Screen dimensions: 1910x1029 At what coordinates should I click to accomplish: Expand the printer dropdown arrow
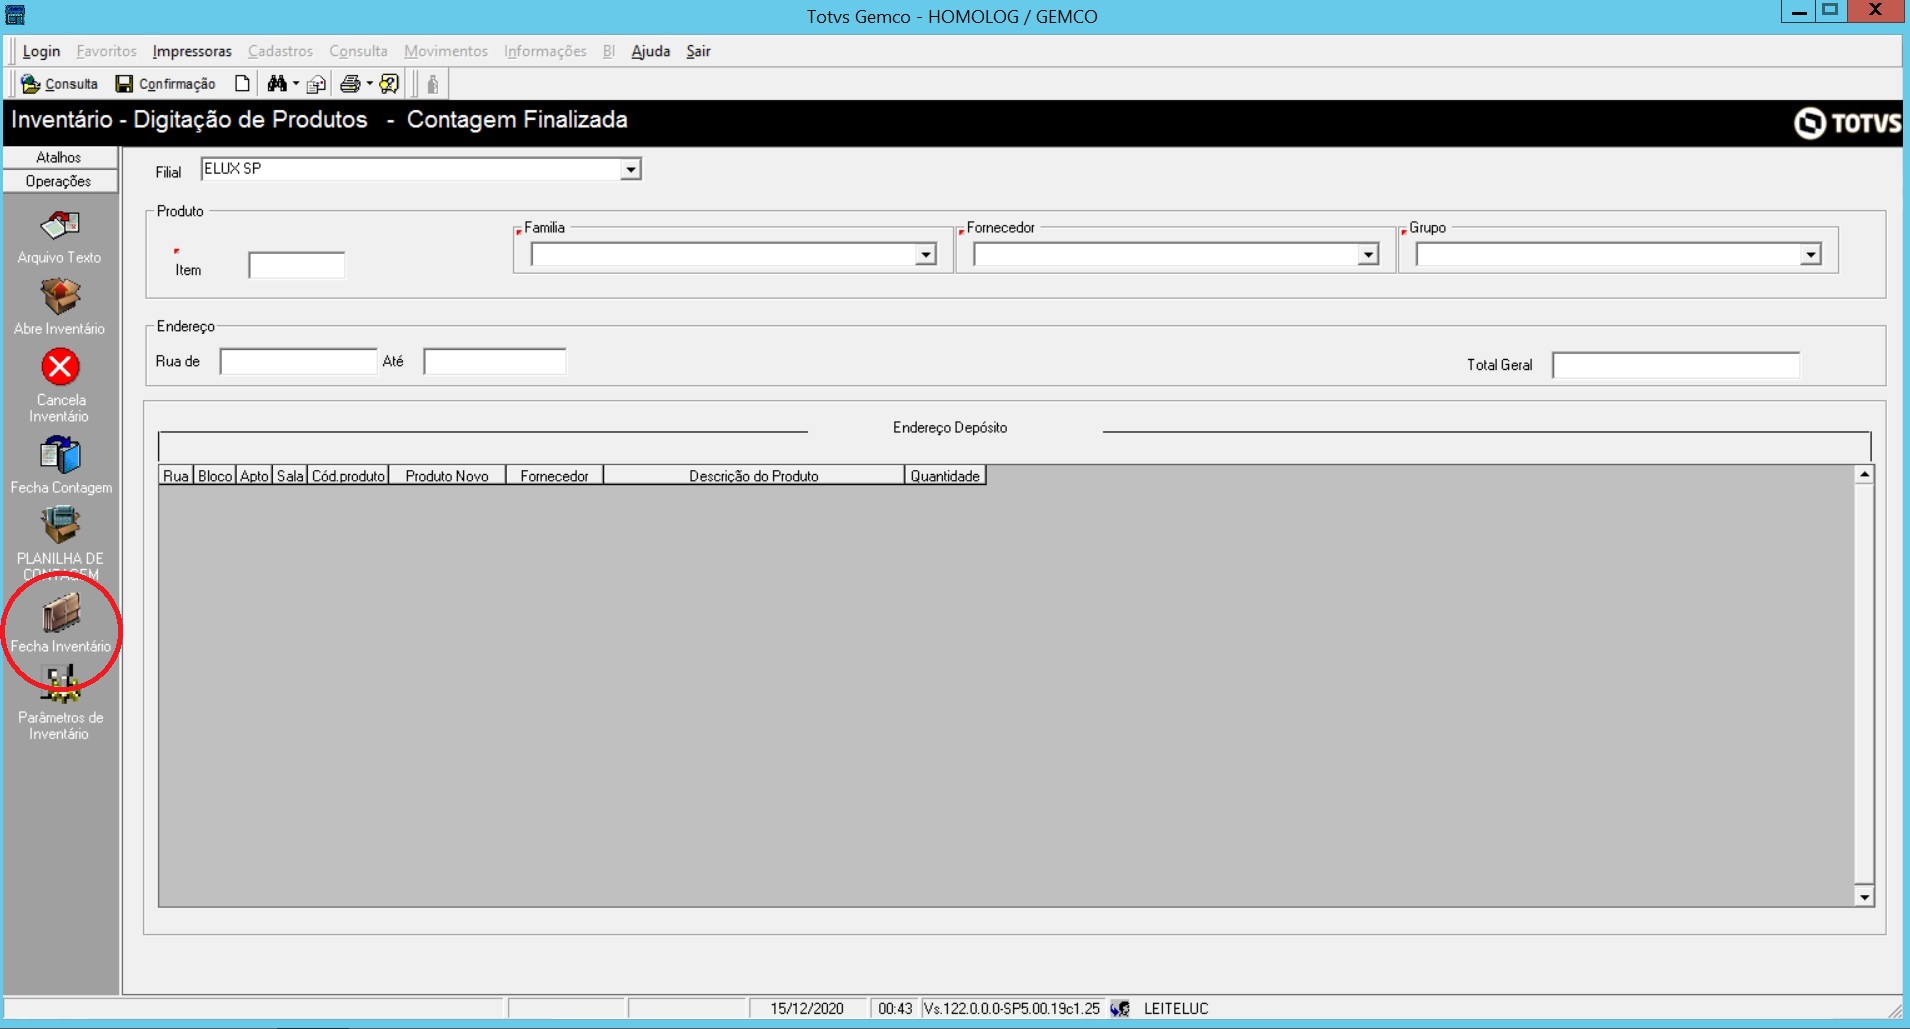tap(369, 84)
